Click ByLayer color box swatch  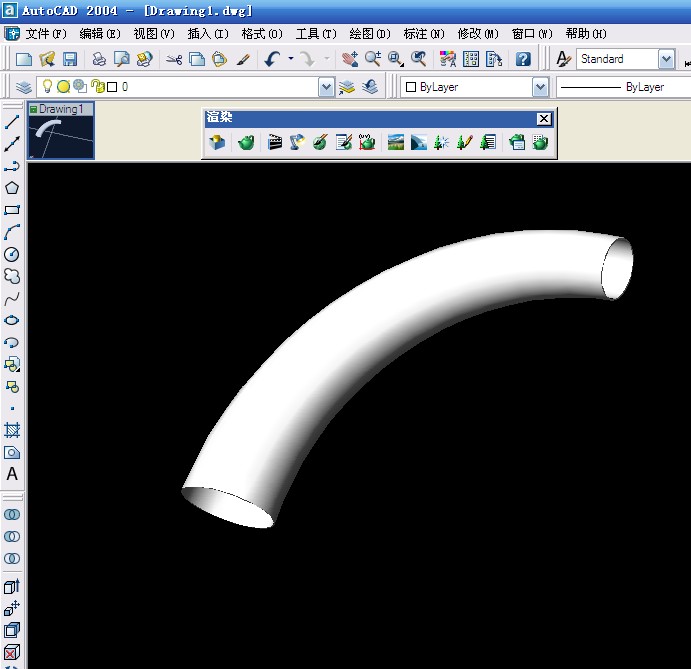411,87
